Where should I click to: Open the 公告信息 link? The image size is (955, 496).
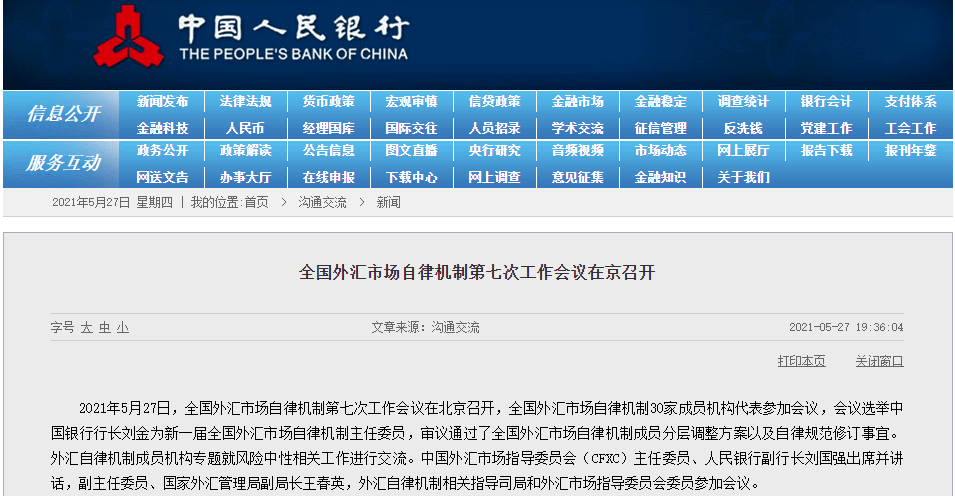(328, 151)
